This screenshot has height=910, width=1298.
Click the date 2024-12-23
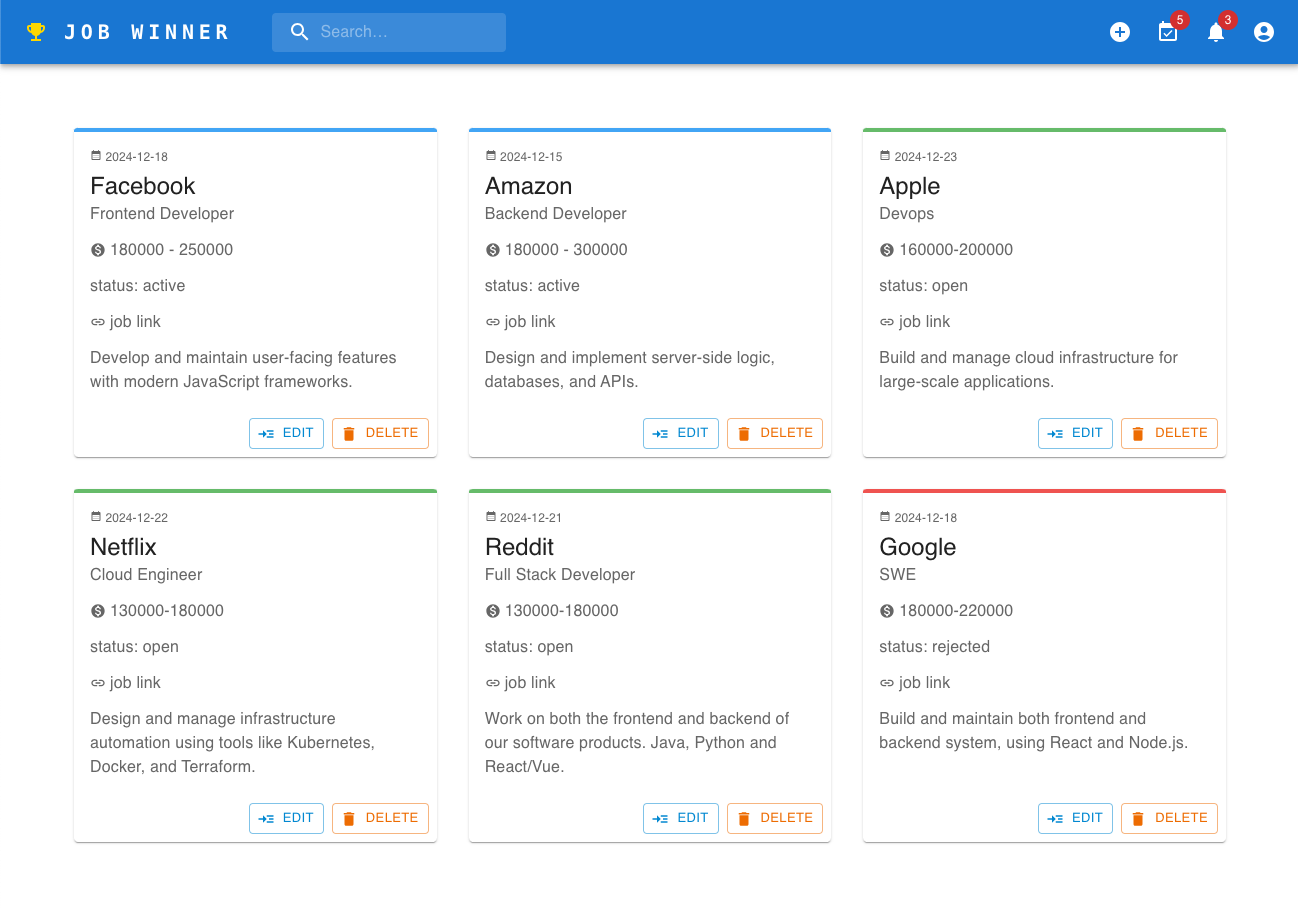926,157
